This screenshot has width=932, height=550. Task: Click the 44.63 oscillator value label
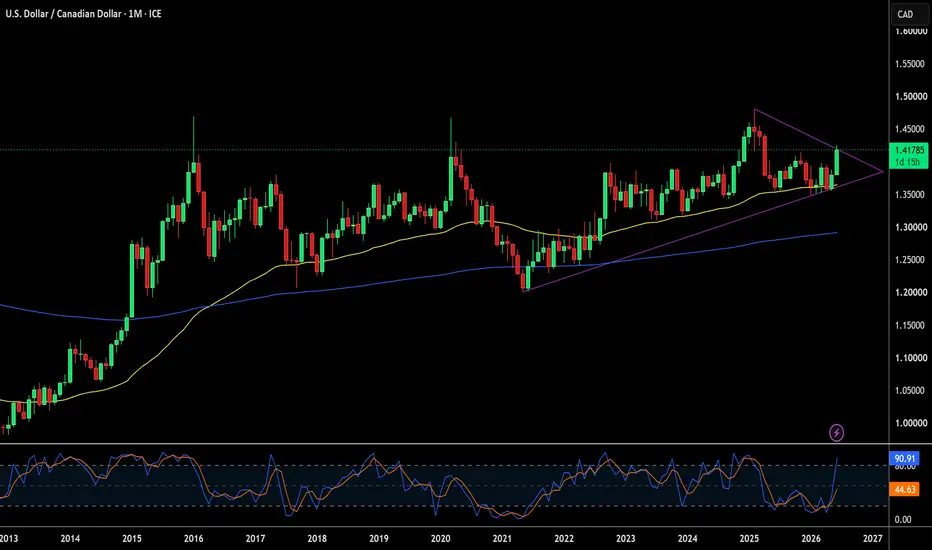pyautogui.click(x=905, y=489)
